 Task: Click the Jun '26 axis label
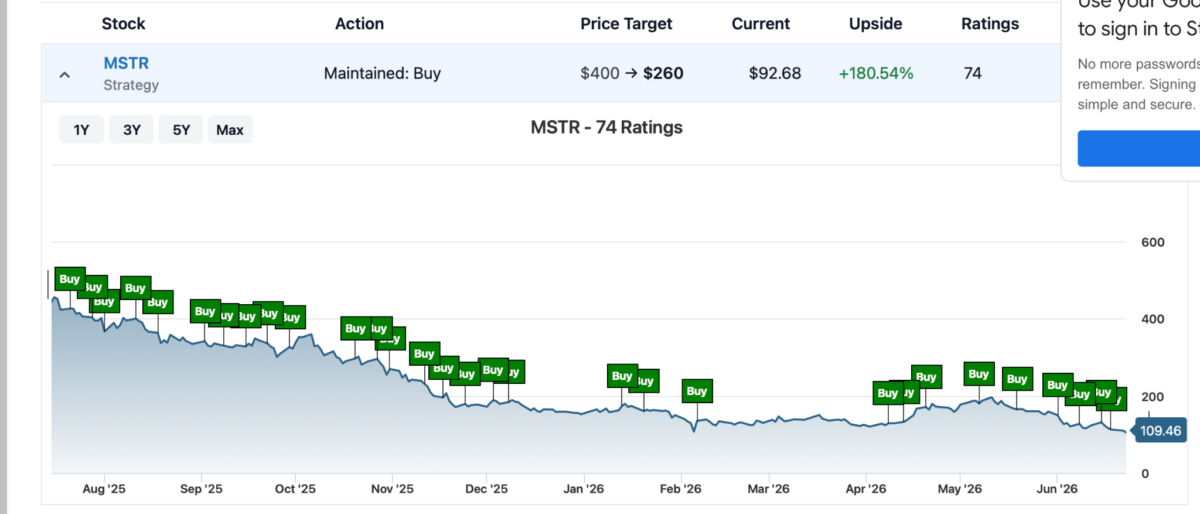(1056, 489)
